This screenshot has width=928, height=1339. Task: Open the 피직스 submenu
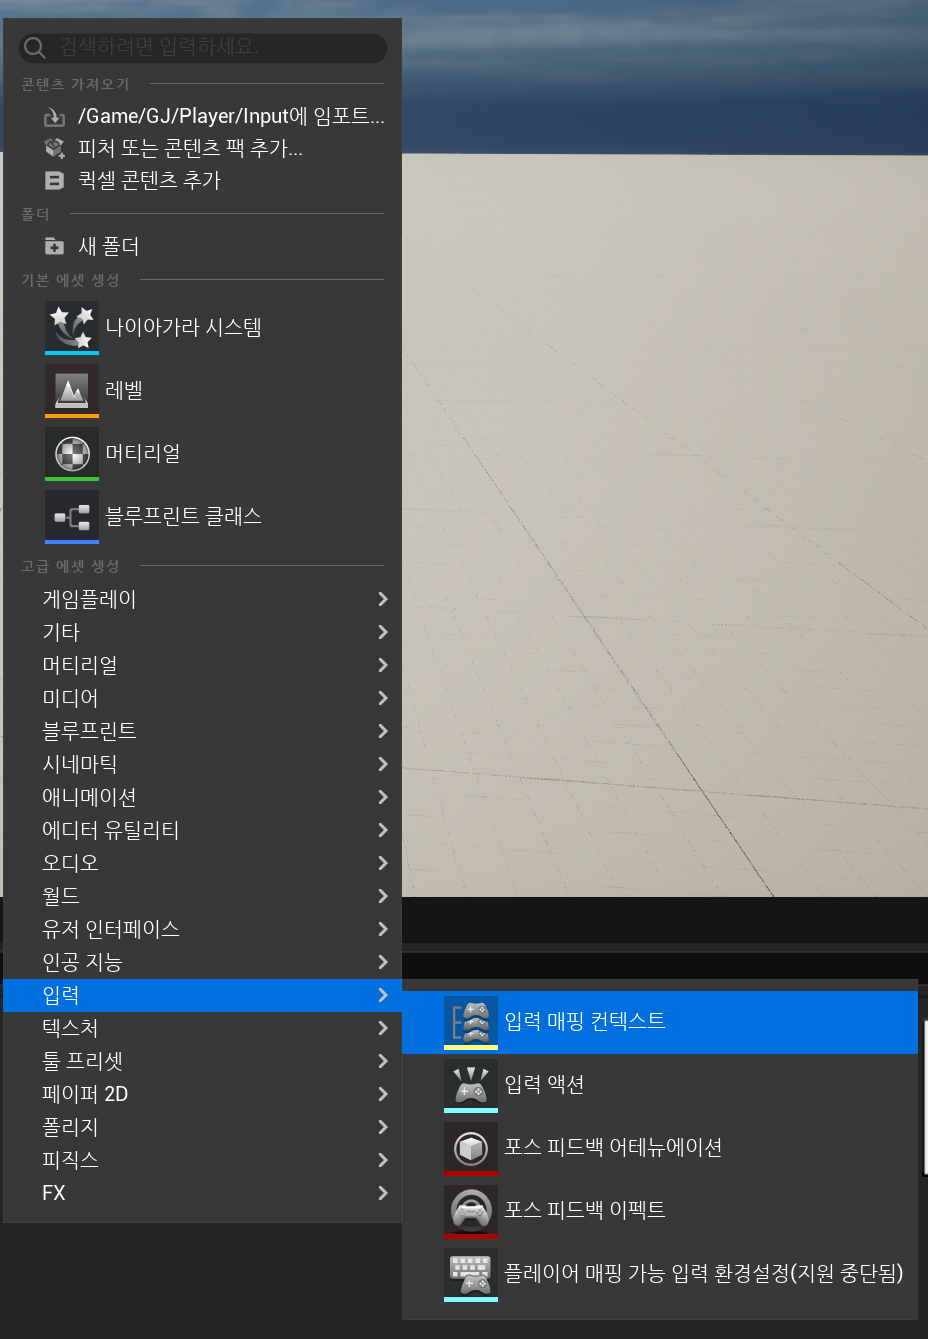203,1160
